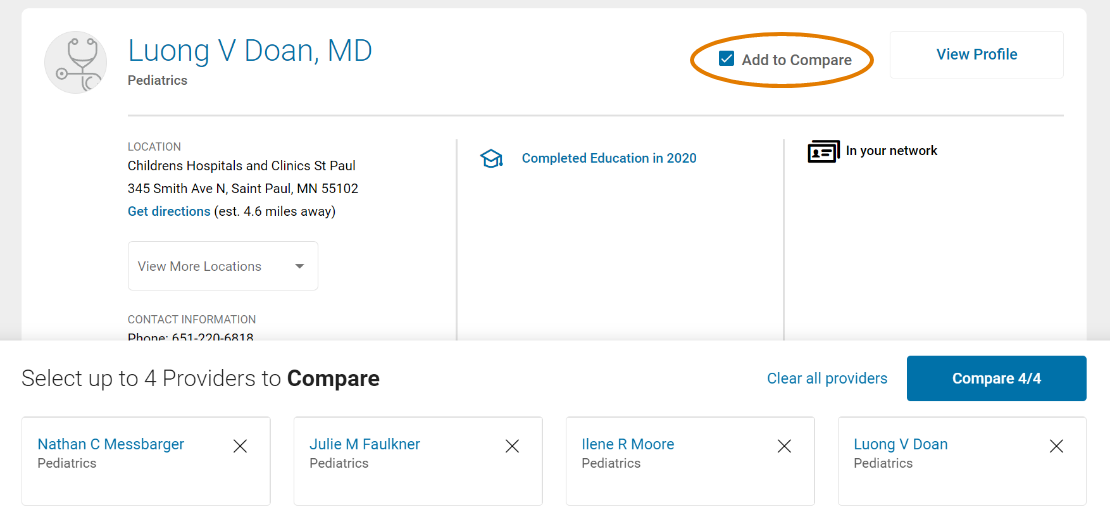Click the stethoscope avatar icon
This screenshot has width=1110, height=516.
point(76,62)
